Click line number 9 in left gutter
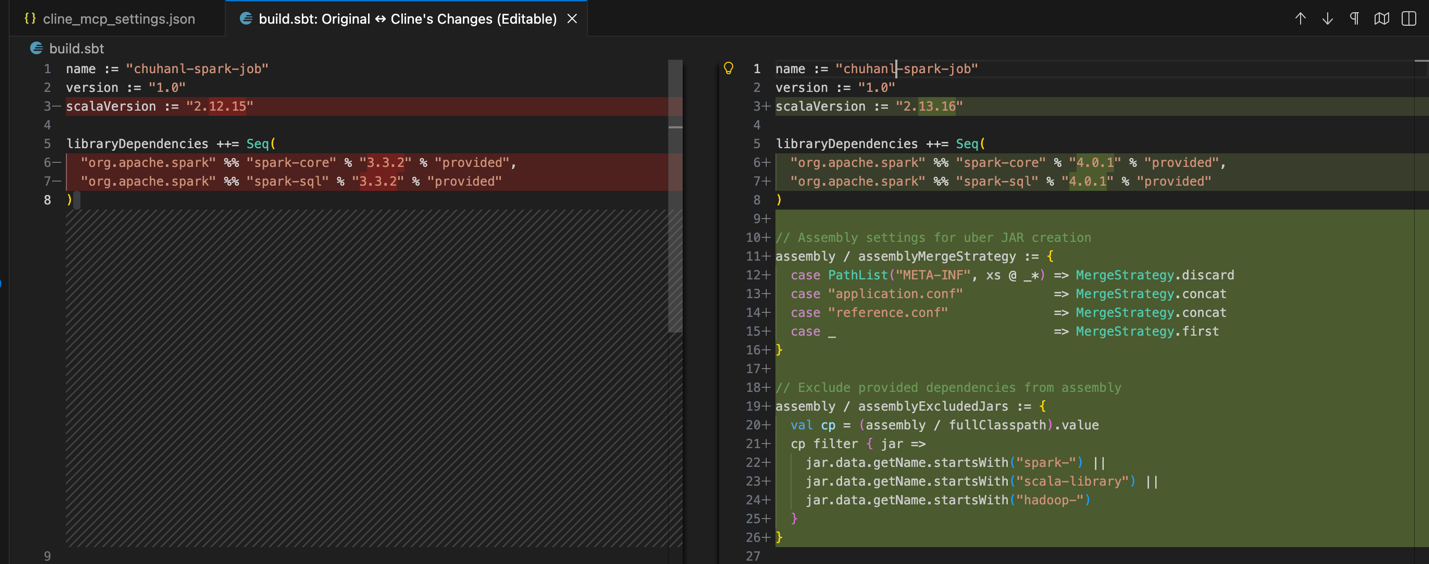 (47, 556)
